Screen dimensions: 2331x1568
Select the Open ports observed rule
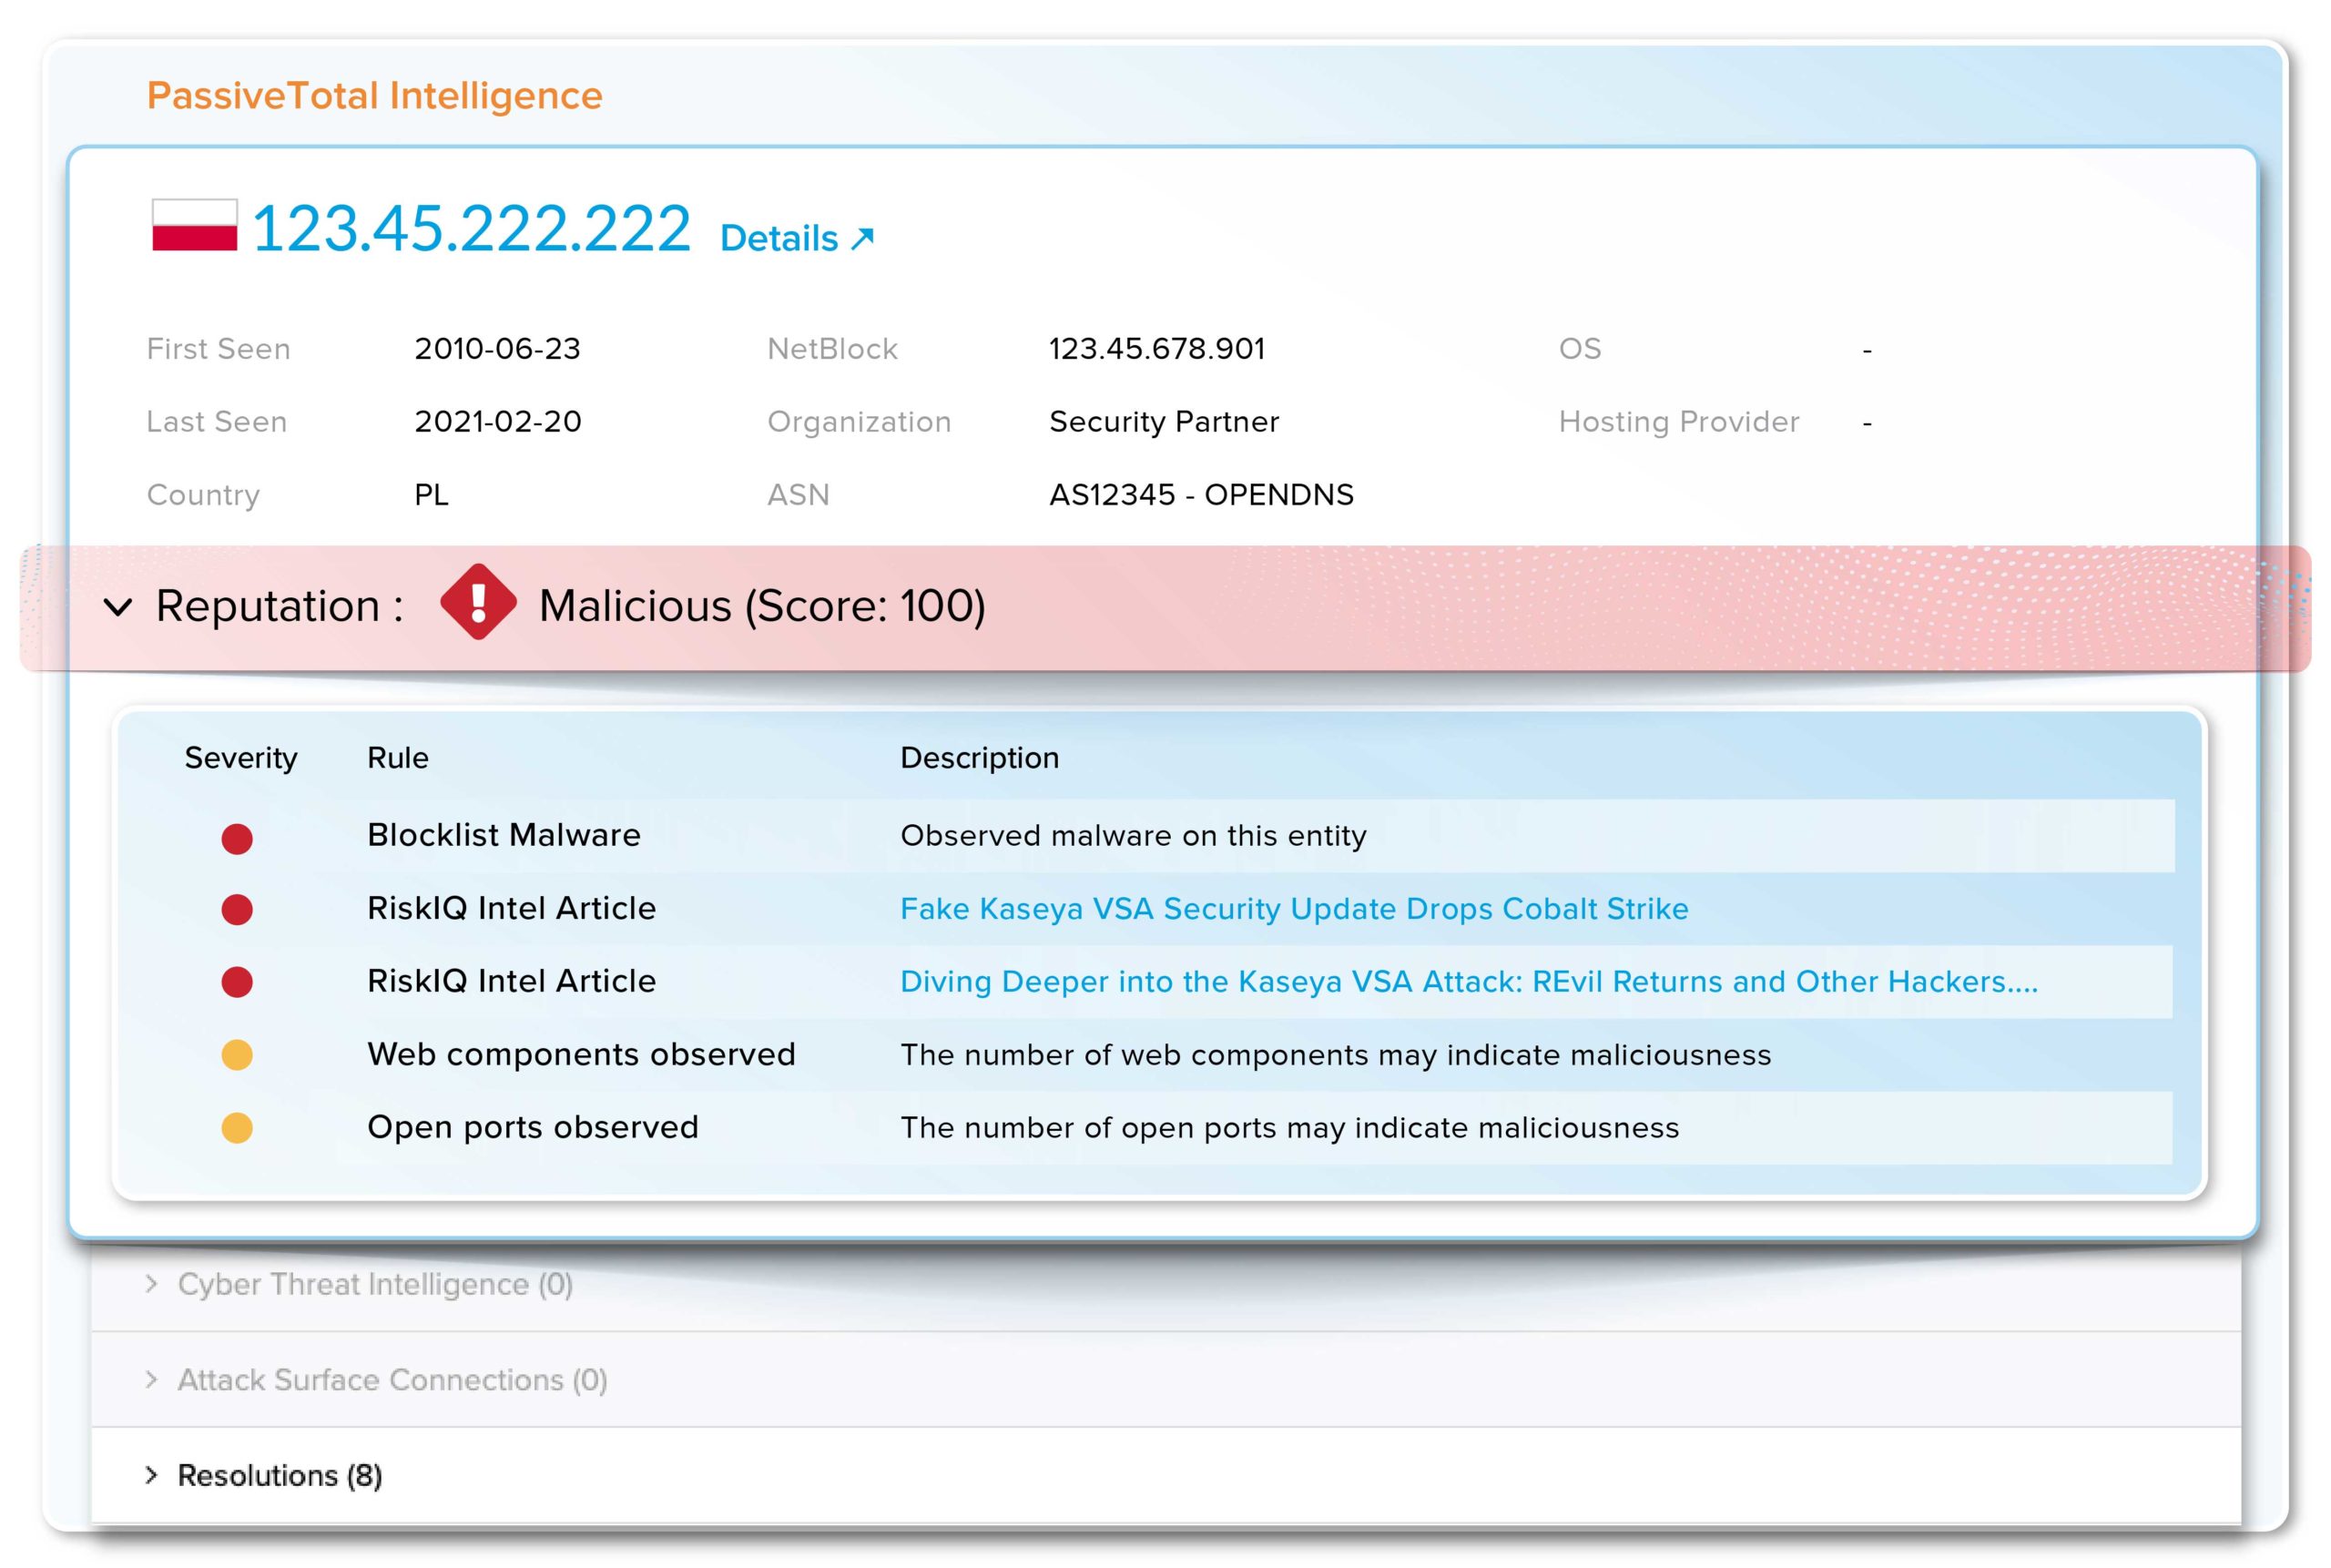[533, 1127]
